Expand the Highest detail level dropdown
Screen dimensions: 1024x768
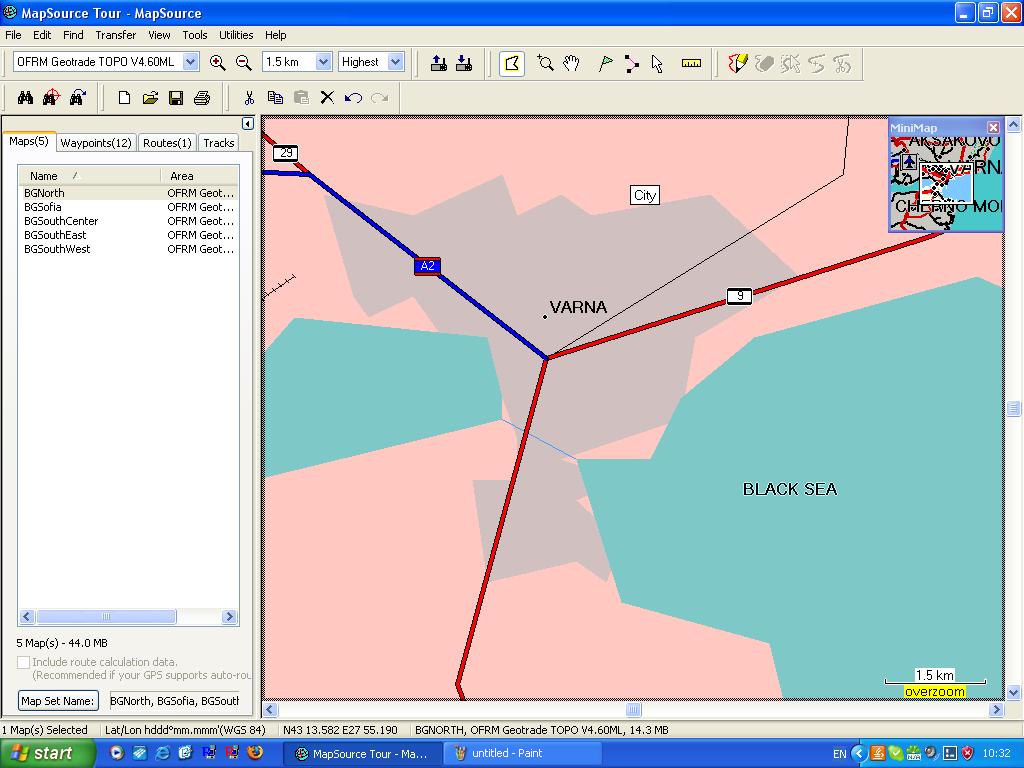[395, 62]
